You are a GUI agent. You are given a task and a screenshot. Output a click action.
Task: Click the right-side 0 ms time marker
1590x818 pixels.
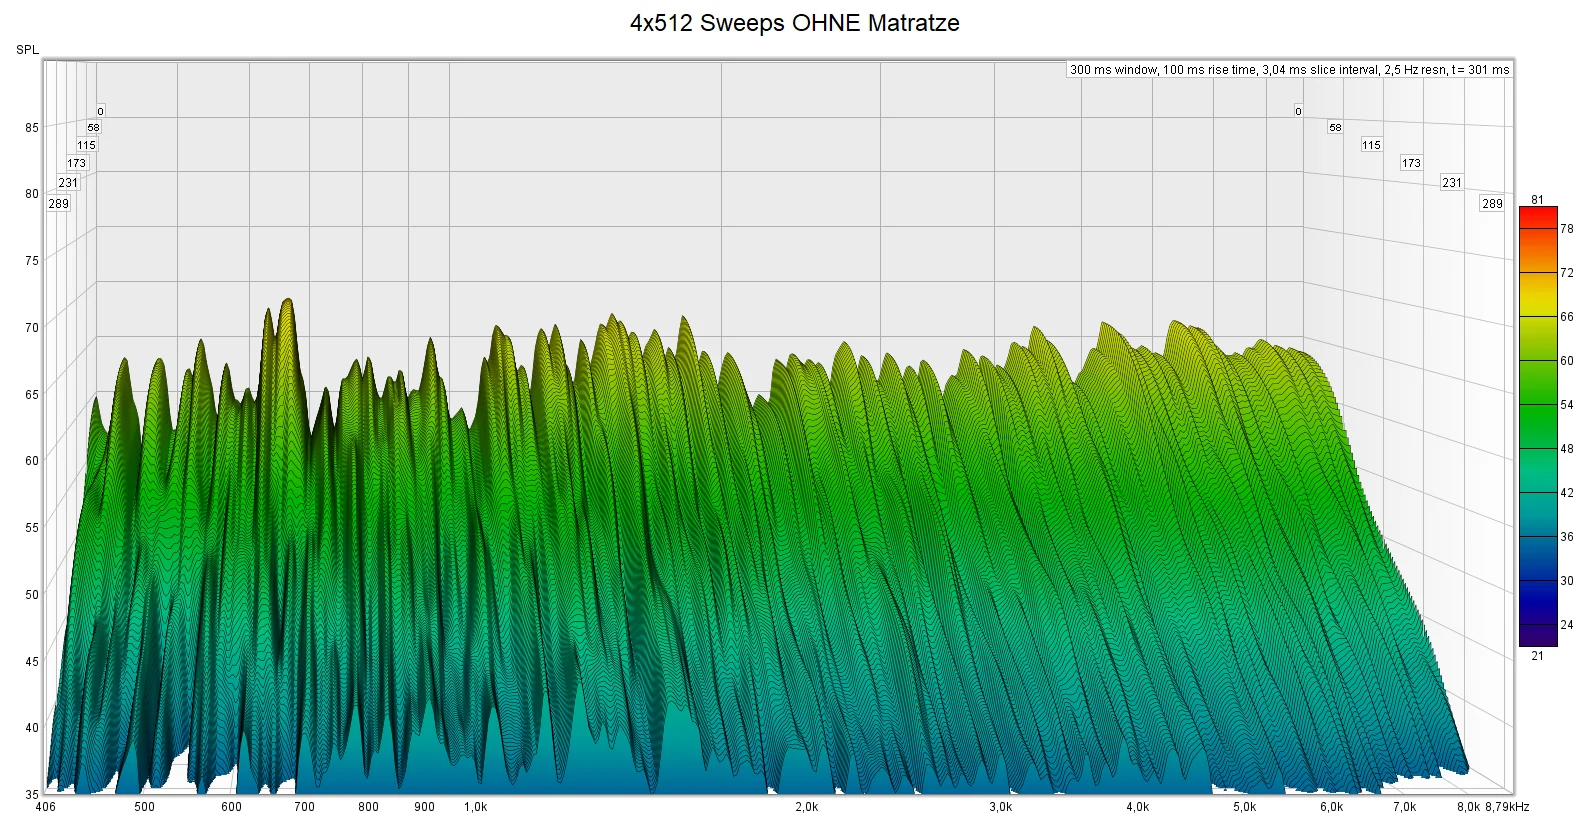pos(1298,111)
